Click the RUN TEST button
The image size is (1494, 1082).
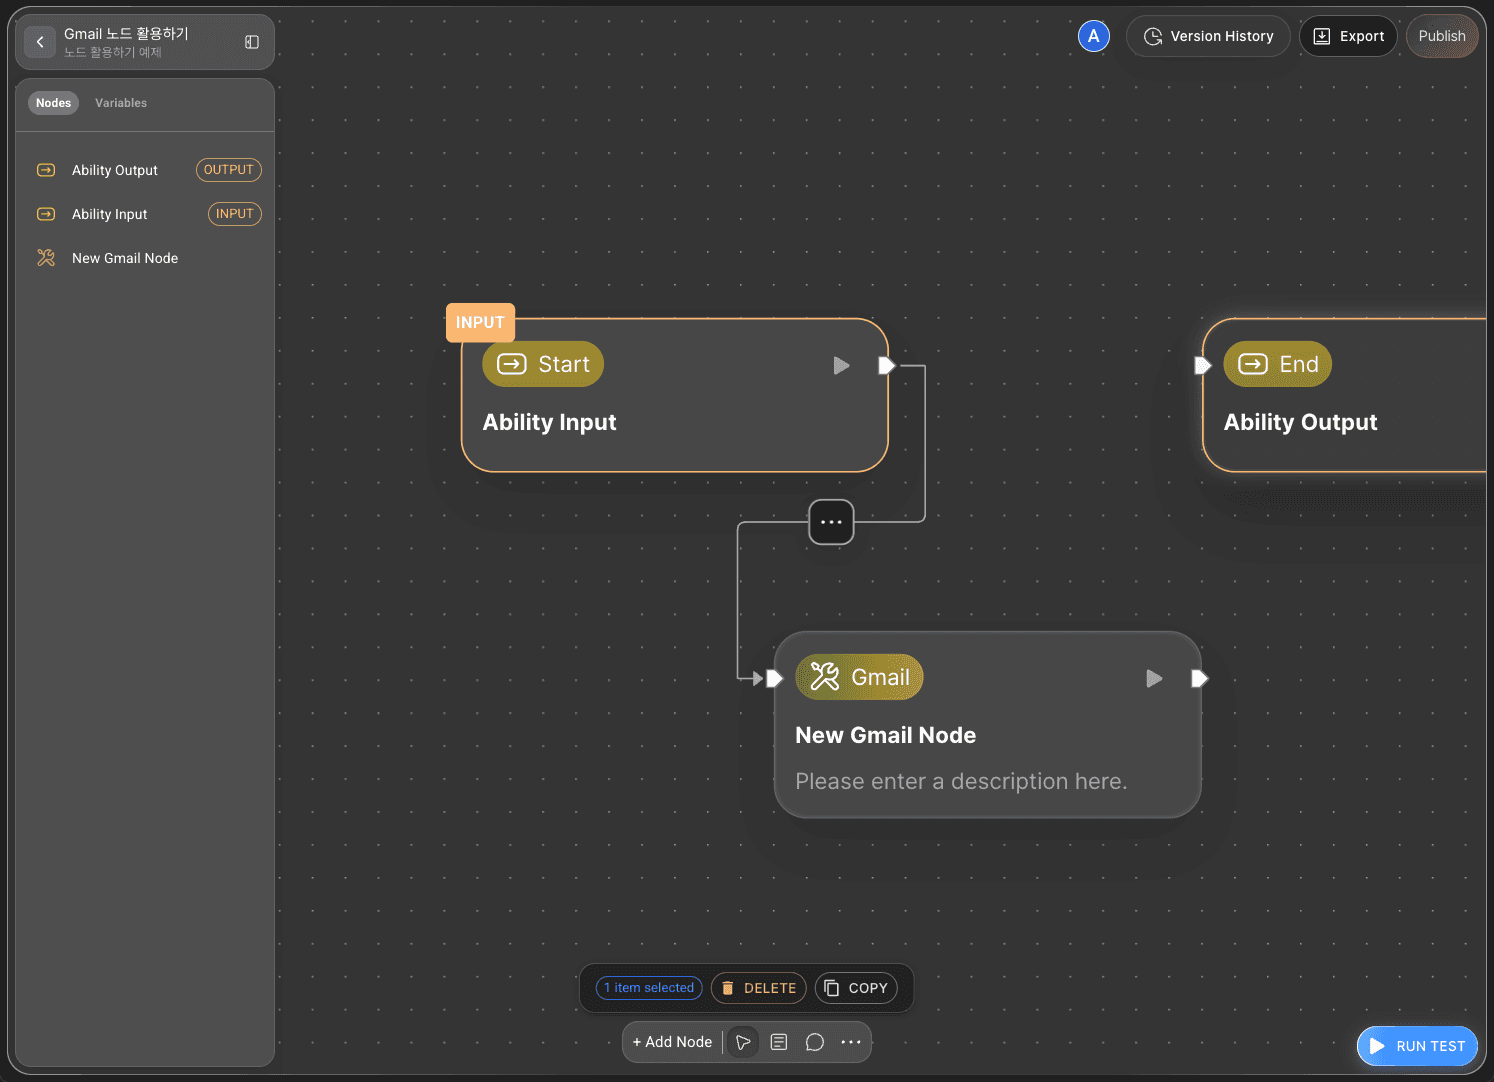pos(1417,1046)
